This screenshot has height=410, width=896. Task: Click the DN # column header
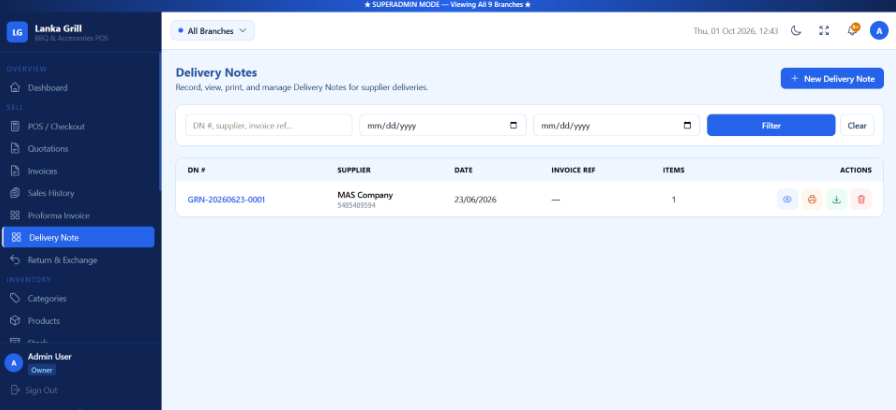(197, 170)
